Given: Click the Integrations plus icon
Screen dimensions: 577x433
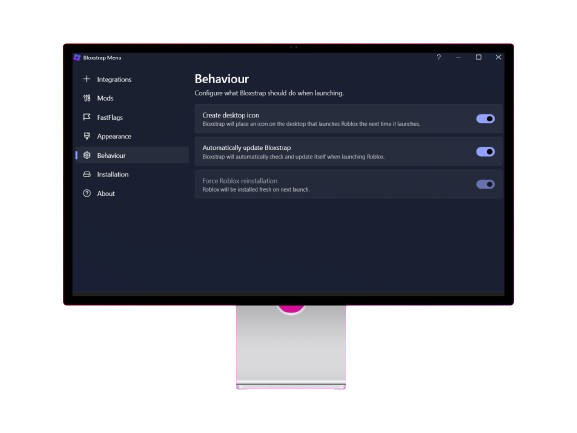Looking at the screenshot, I should pos(86,79).
